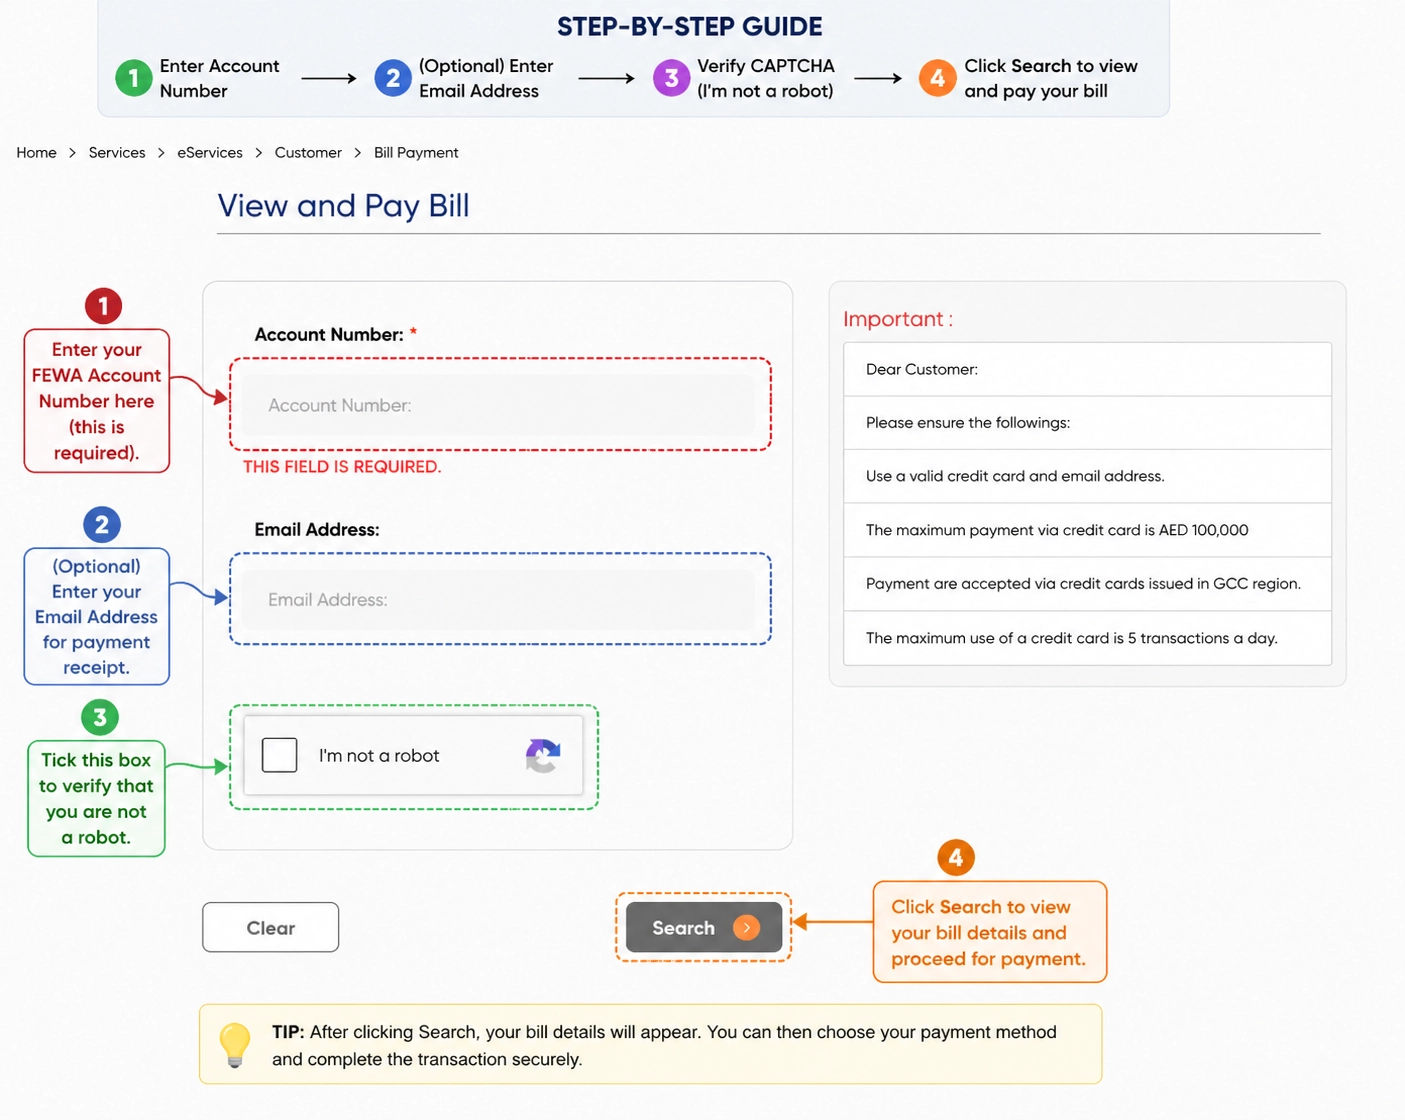Click the red numbered badge above the FEWA annotation

pyautogui.click(x=103, y=306)
